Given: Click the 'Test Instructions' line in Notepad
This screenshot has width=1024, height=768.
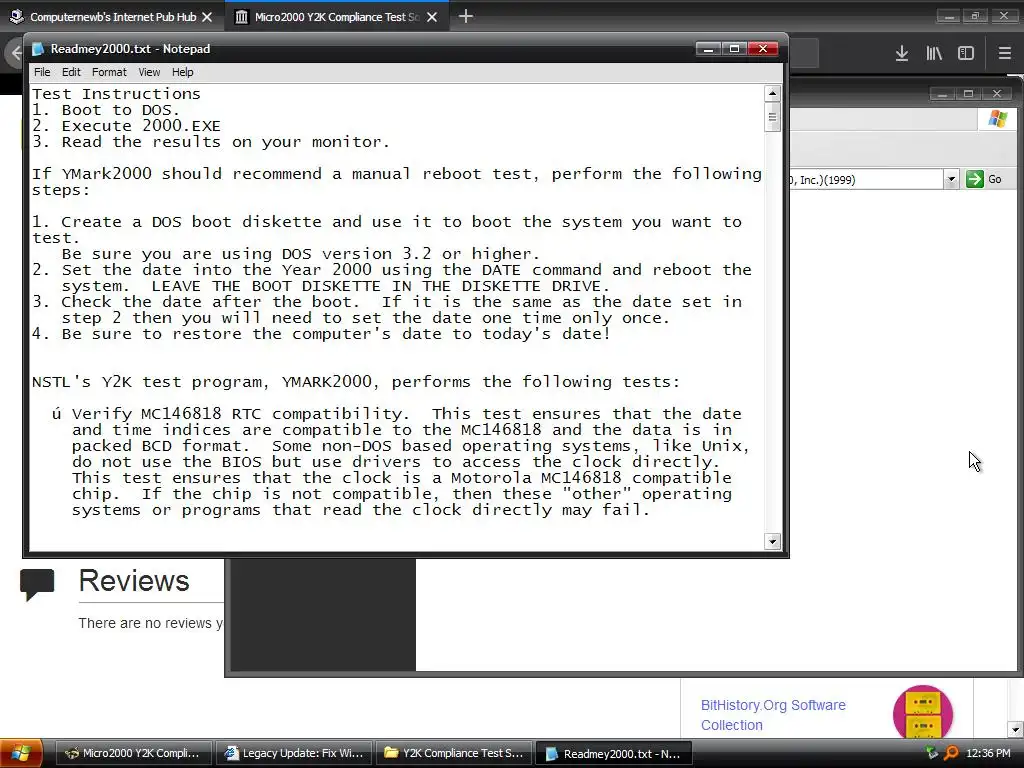Looking at the screenshot, I should pyautogui.click(x=116, y=94).
